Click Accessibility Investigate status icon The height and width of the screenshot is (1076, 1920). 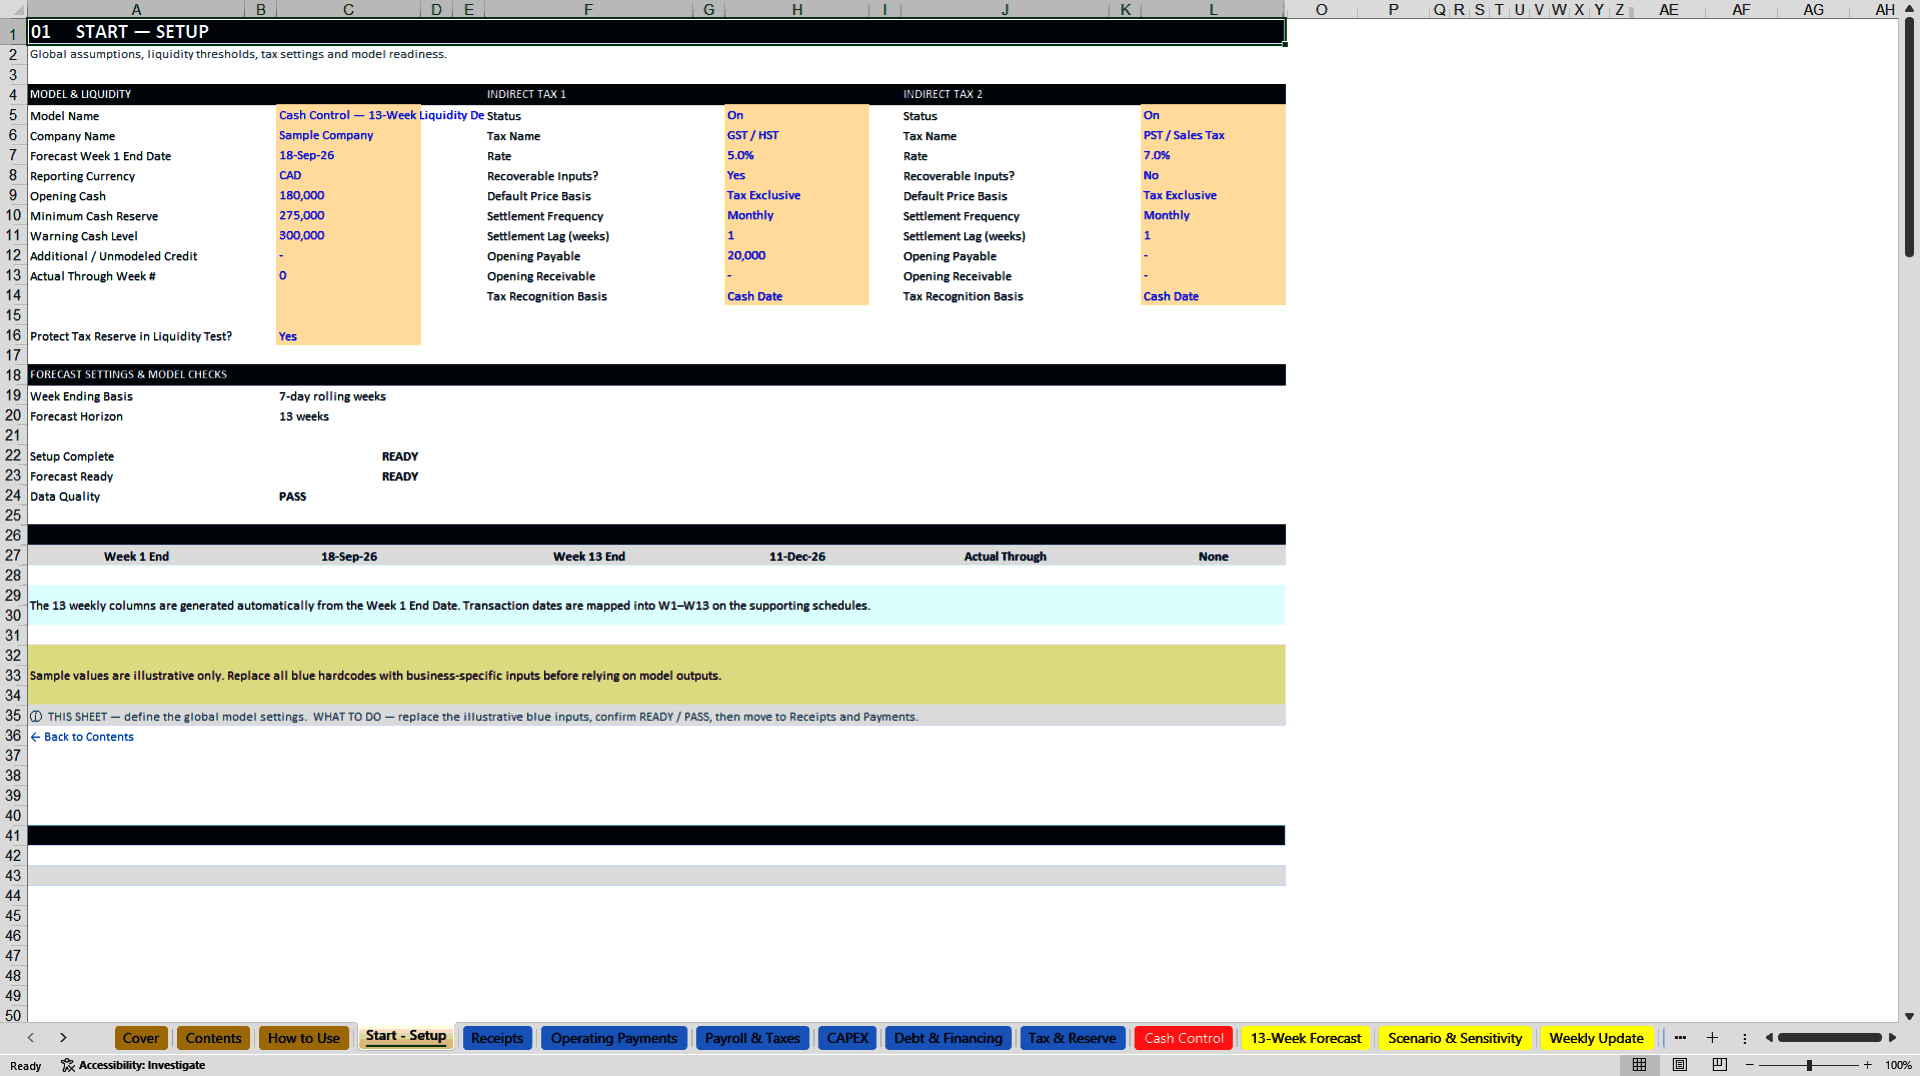[68, 1065]
